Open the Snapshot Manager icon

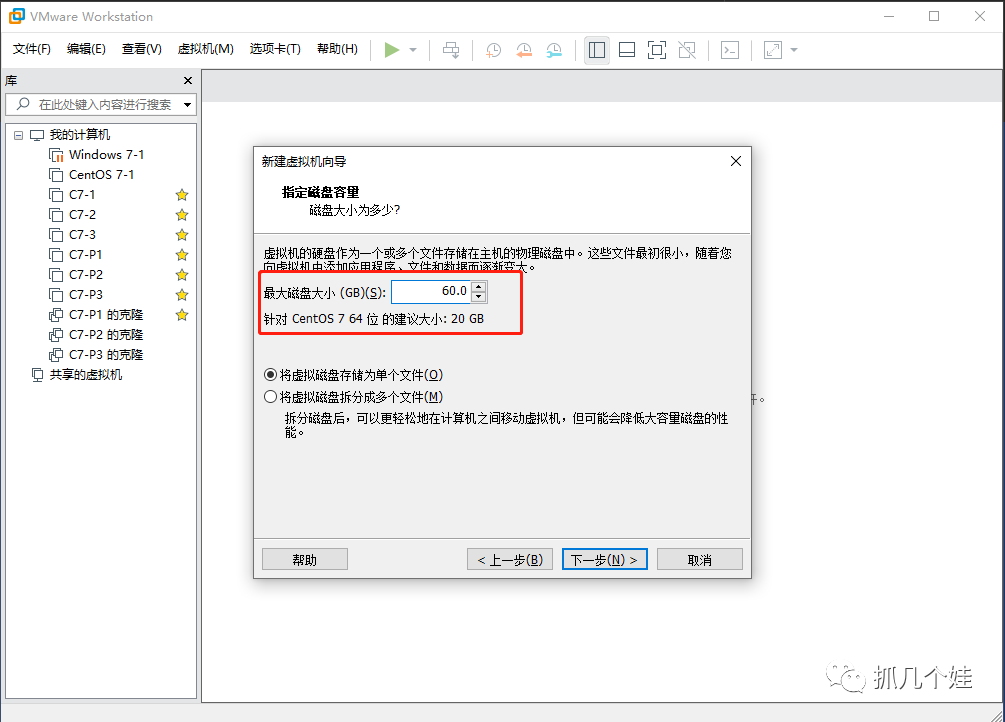(x=554, y=50)
